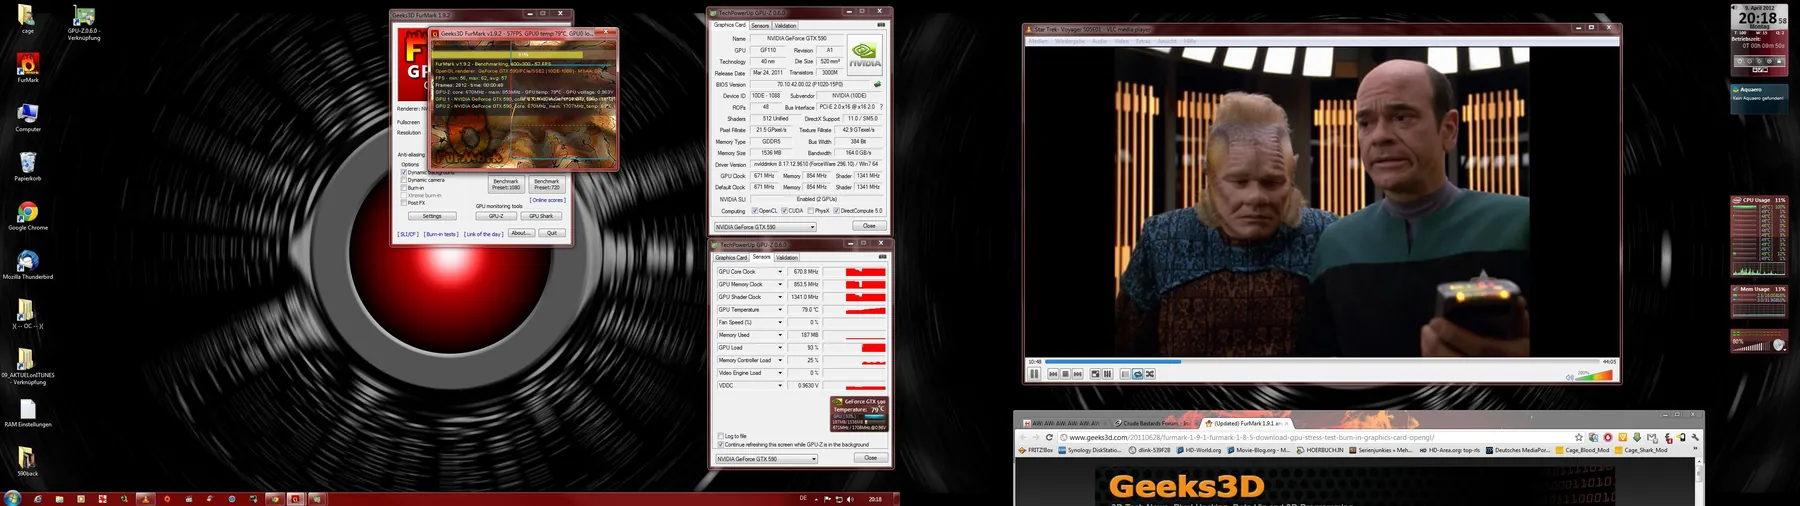This screenshot has width=1800, height=506.
Task: Click GPU-Z BIOS save icon
Action: coord(876,84)
